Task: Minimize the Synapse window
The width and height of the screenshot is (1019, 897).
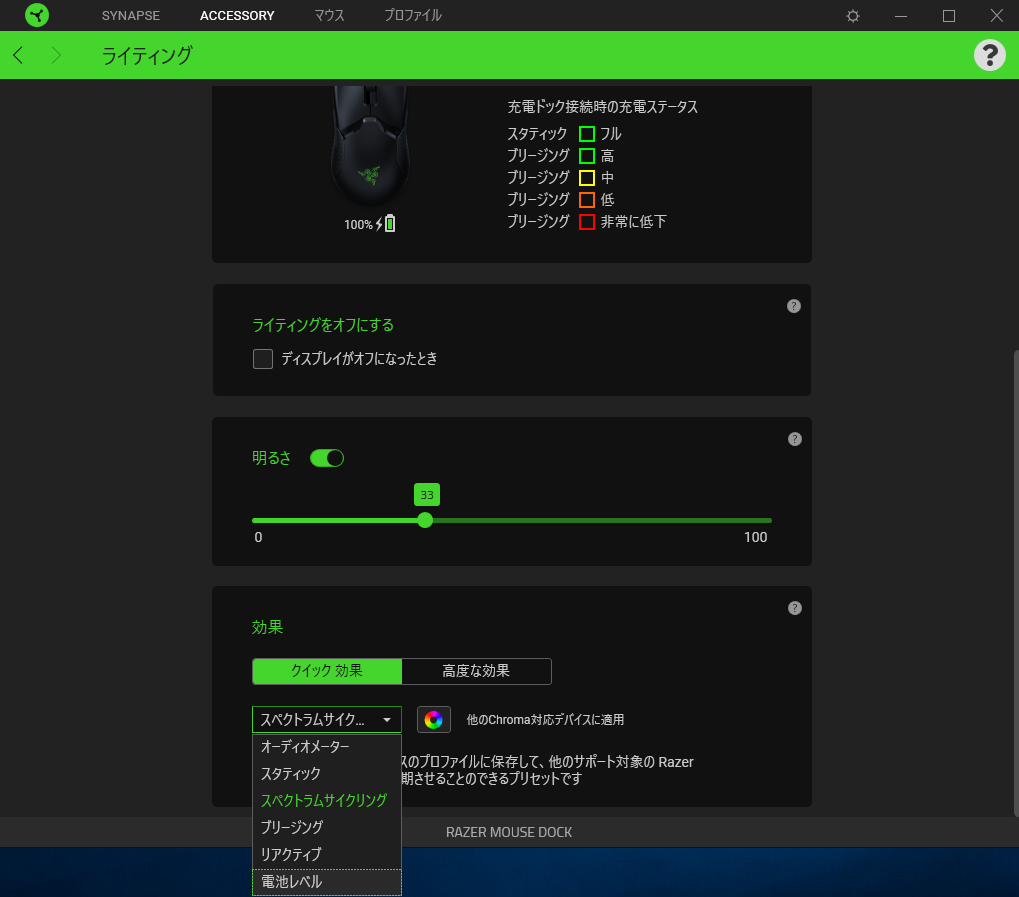Action: [x=901, y=16]
